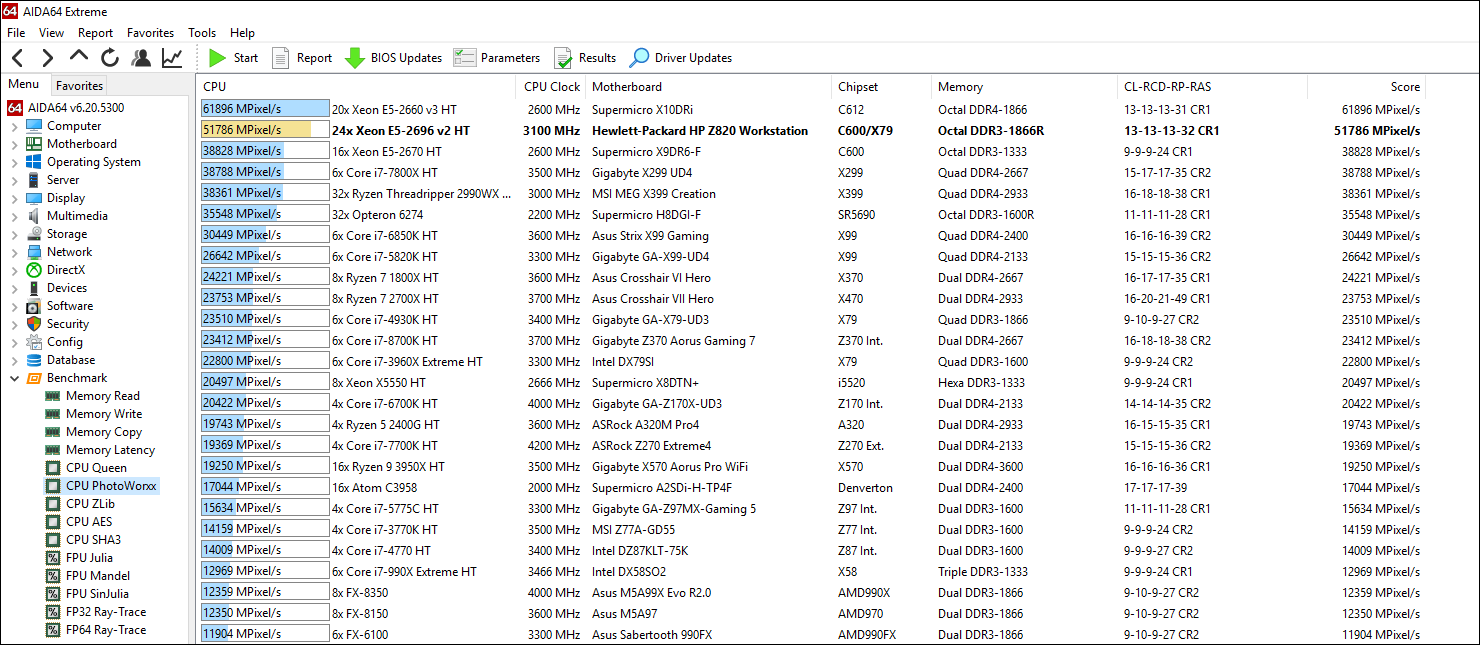Click the Parameters checklist icon
The width and height of the screenshot is (1480, 645).
click(x=464, y=58)
